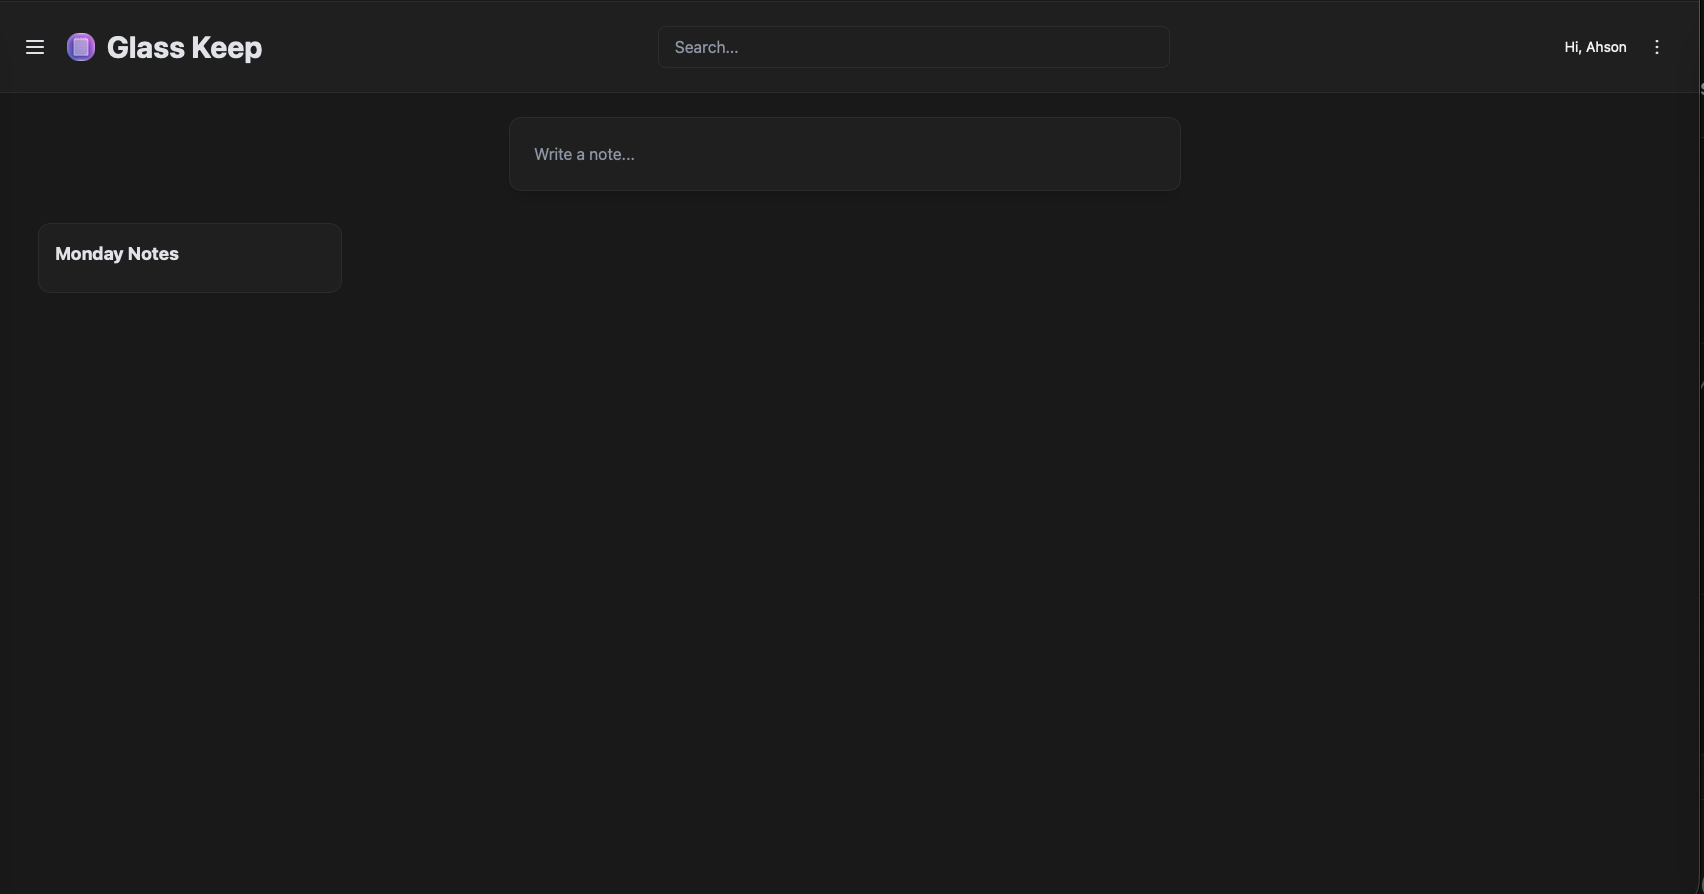Open the three-dot options menu
Screen dimensions: 1704x894
(x=1657, y=47)
